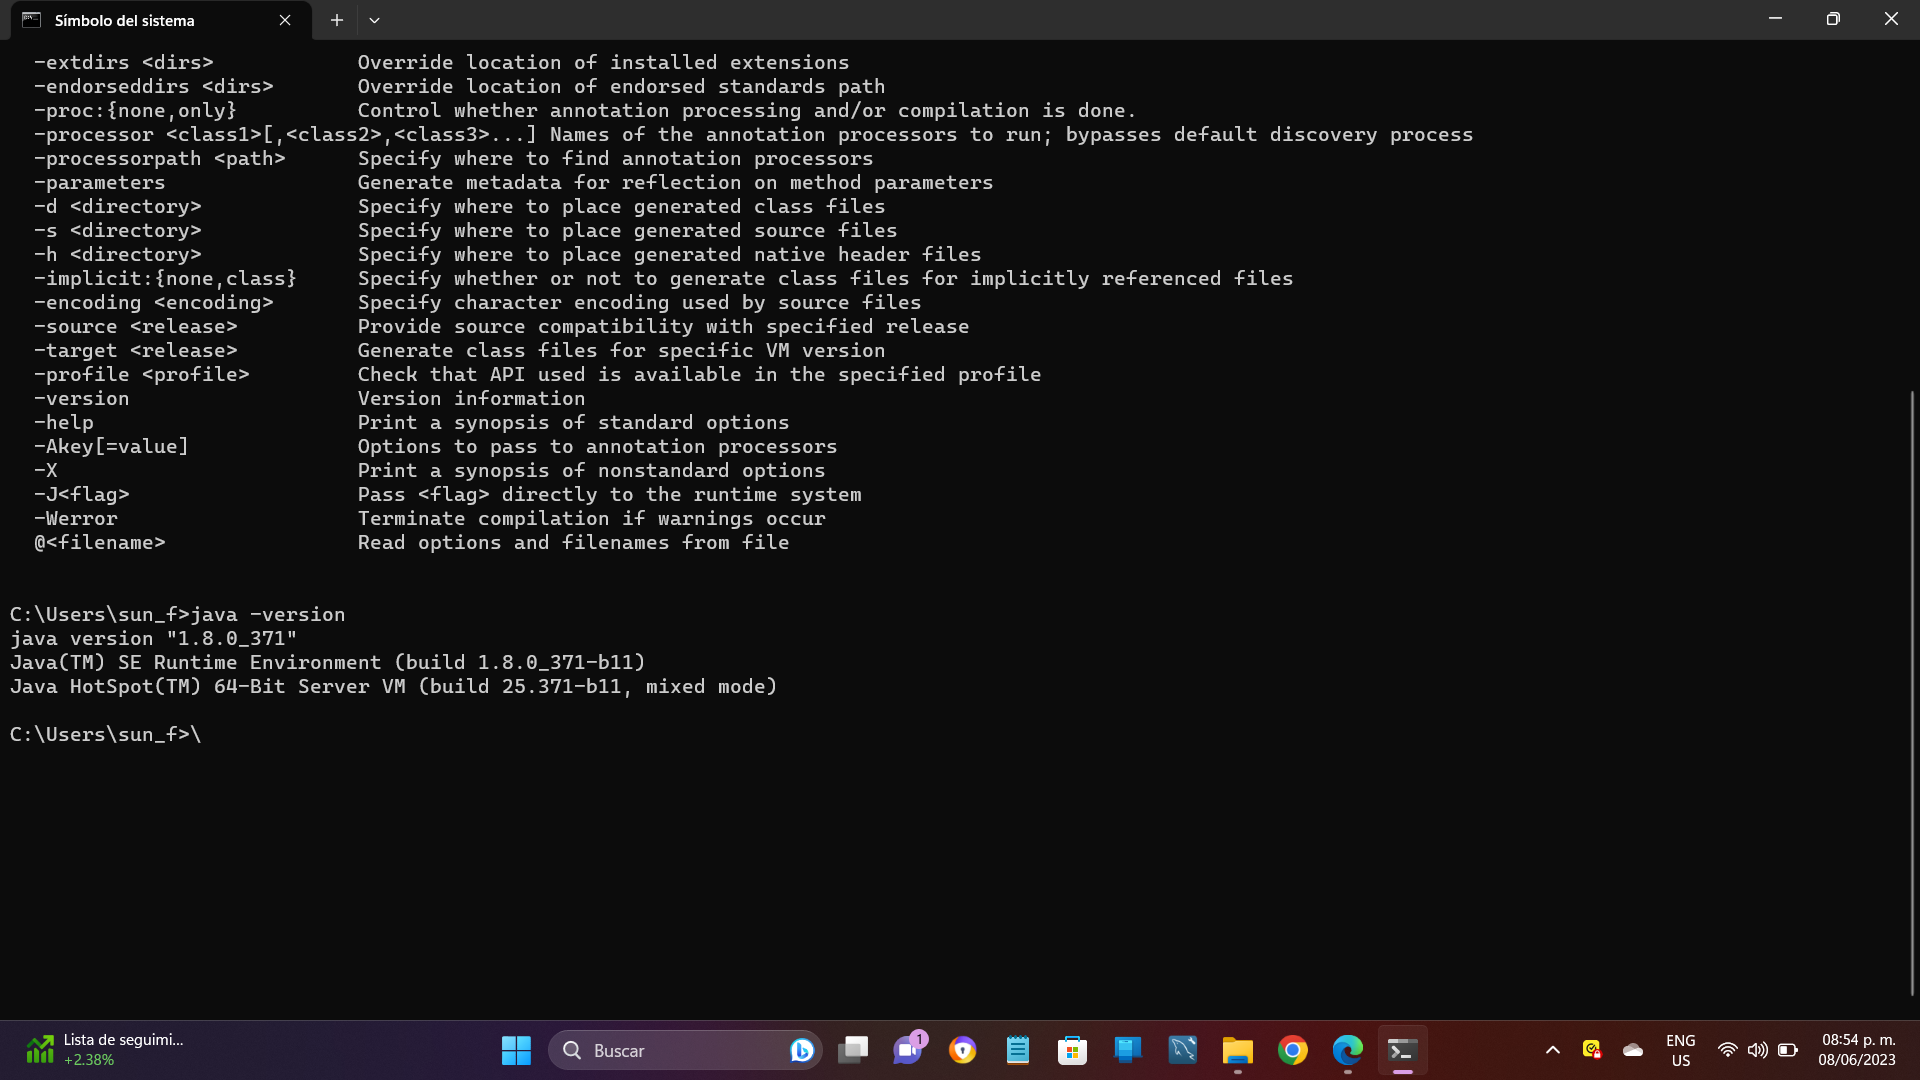Screen dimensions: 1920x1080
Task: Click the Java HotSpot(TM) 64-Bit Server line
Action: 393,686
